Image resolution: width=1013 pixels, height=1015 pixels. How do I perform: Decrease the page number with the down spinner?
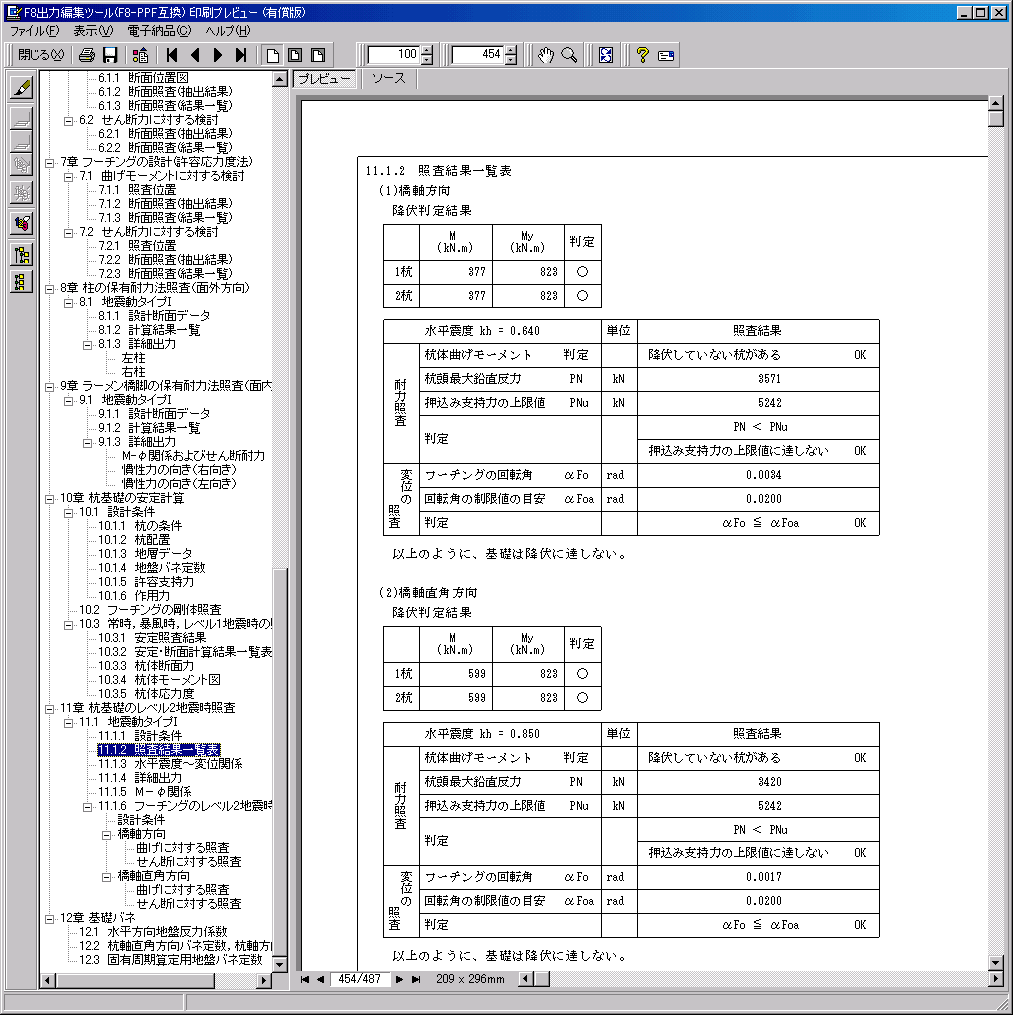(511, 60)
